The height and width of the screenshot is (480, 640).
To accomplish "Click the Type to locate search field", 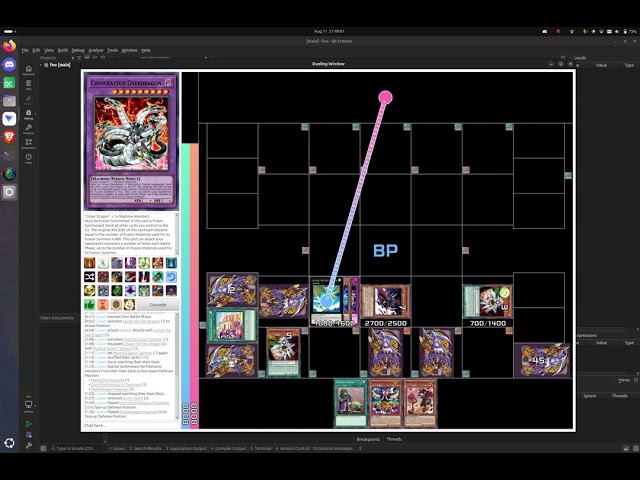I will 76,448.
